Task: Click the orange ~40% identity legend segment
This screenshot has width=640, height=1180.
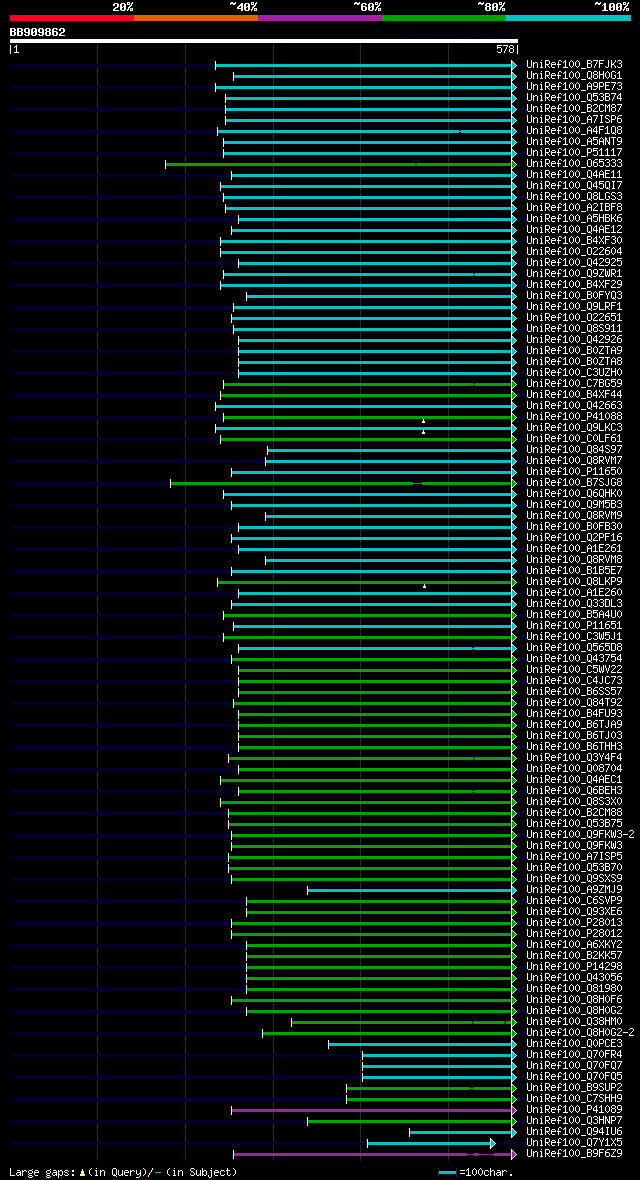Action: pos(196,17)
